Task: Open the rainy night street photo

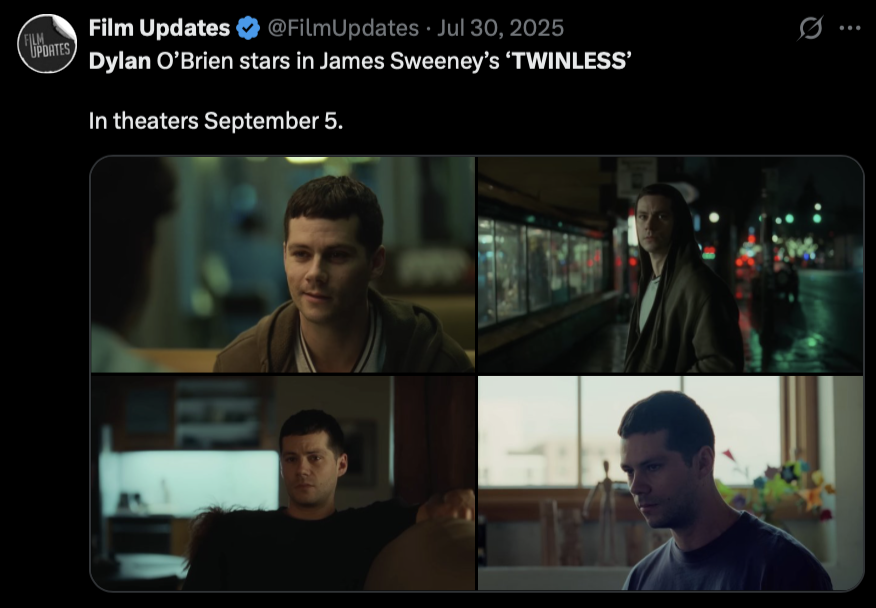Action: pyautogui.click(x=670, y=264)
